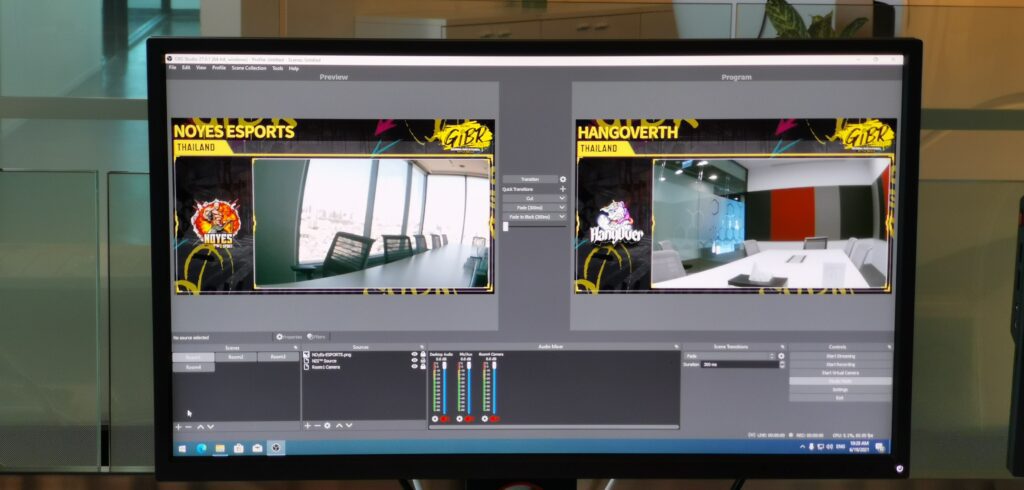
Task: Open Help menu
Action: coord(294,68)
